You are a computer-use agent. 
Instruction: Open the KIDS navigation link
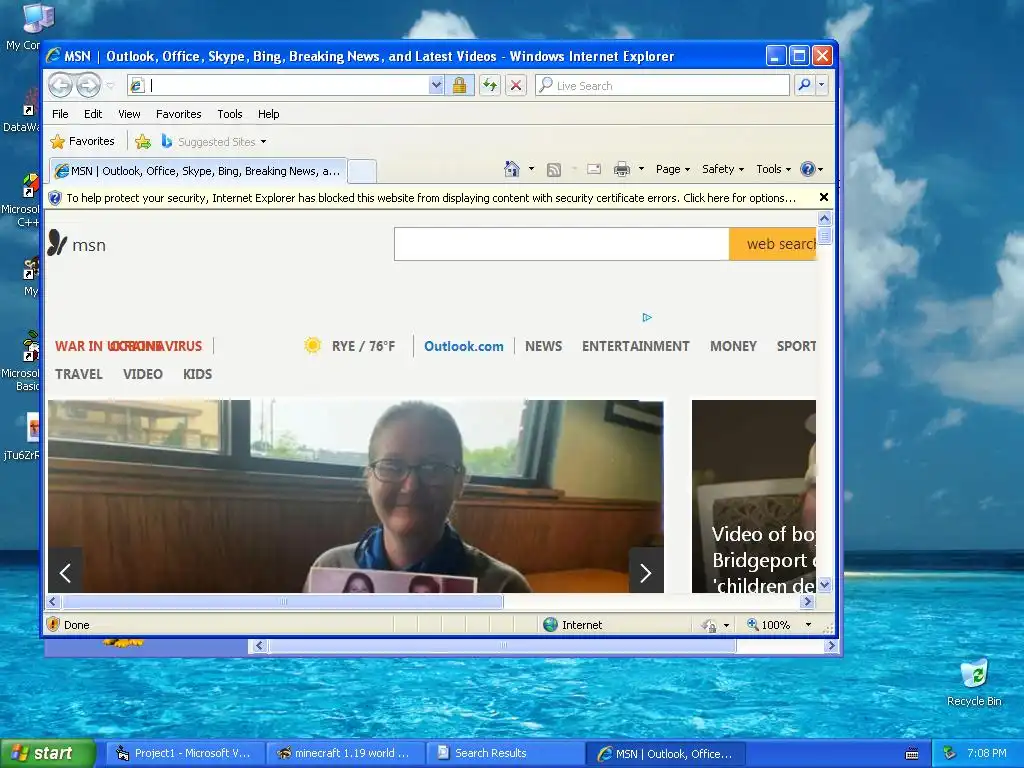(x=197, y=374)
